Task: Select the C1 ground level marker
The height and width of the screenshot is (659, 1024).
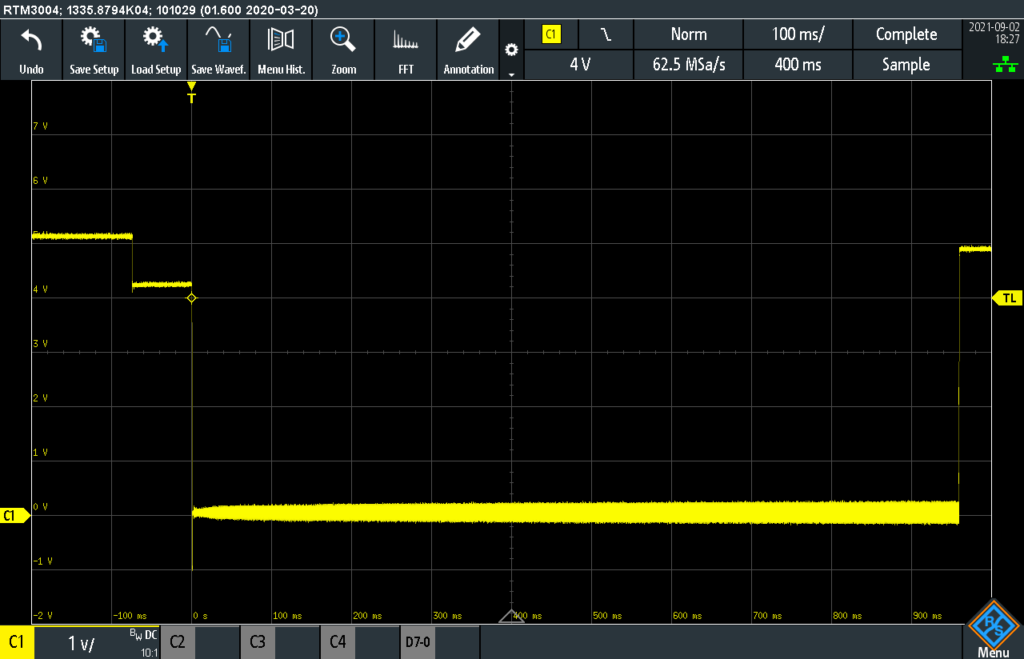Action: point(13,515)
